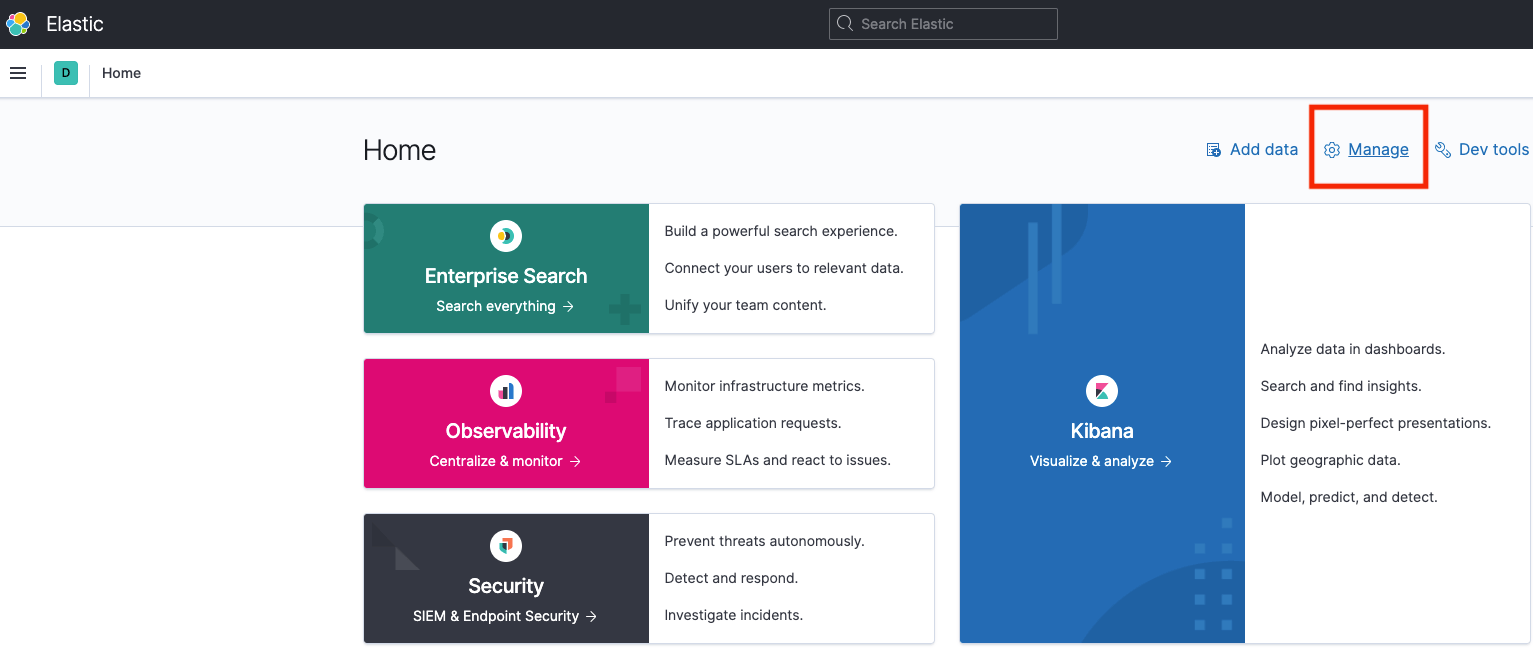Open Observability title
1533x664 pixels.
(506, 431)
